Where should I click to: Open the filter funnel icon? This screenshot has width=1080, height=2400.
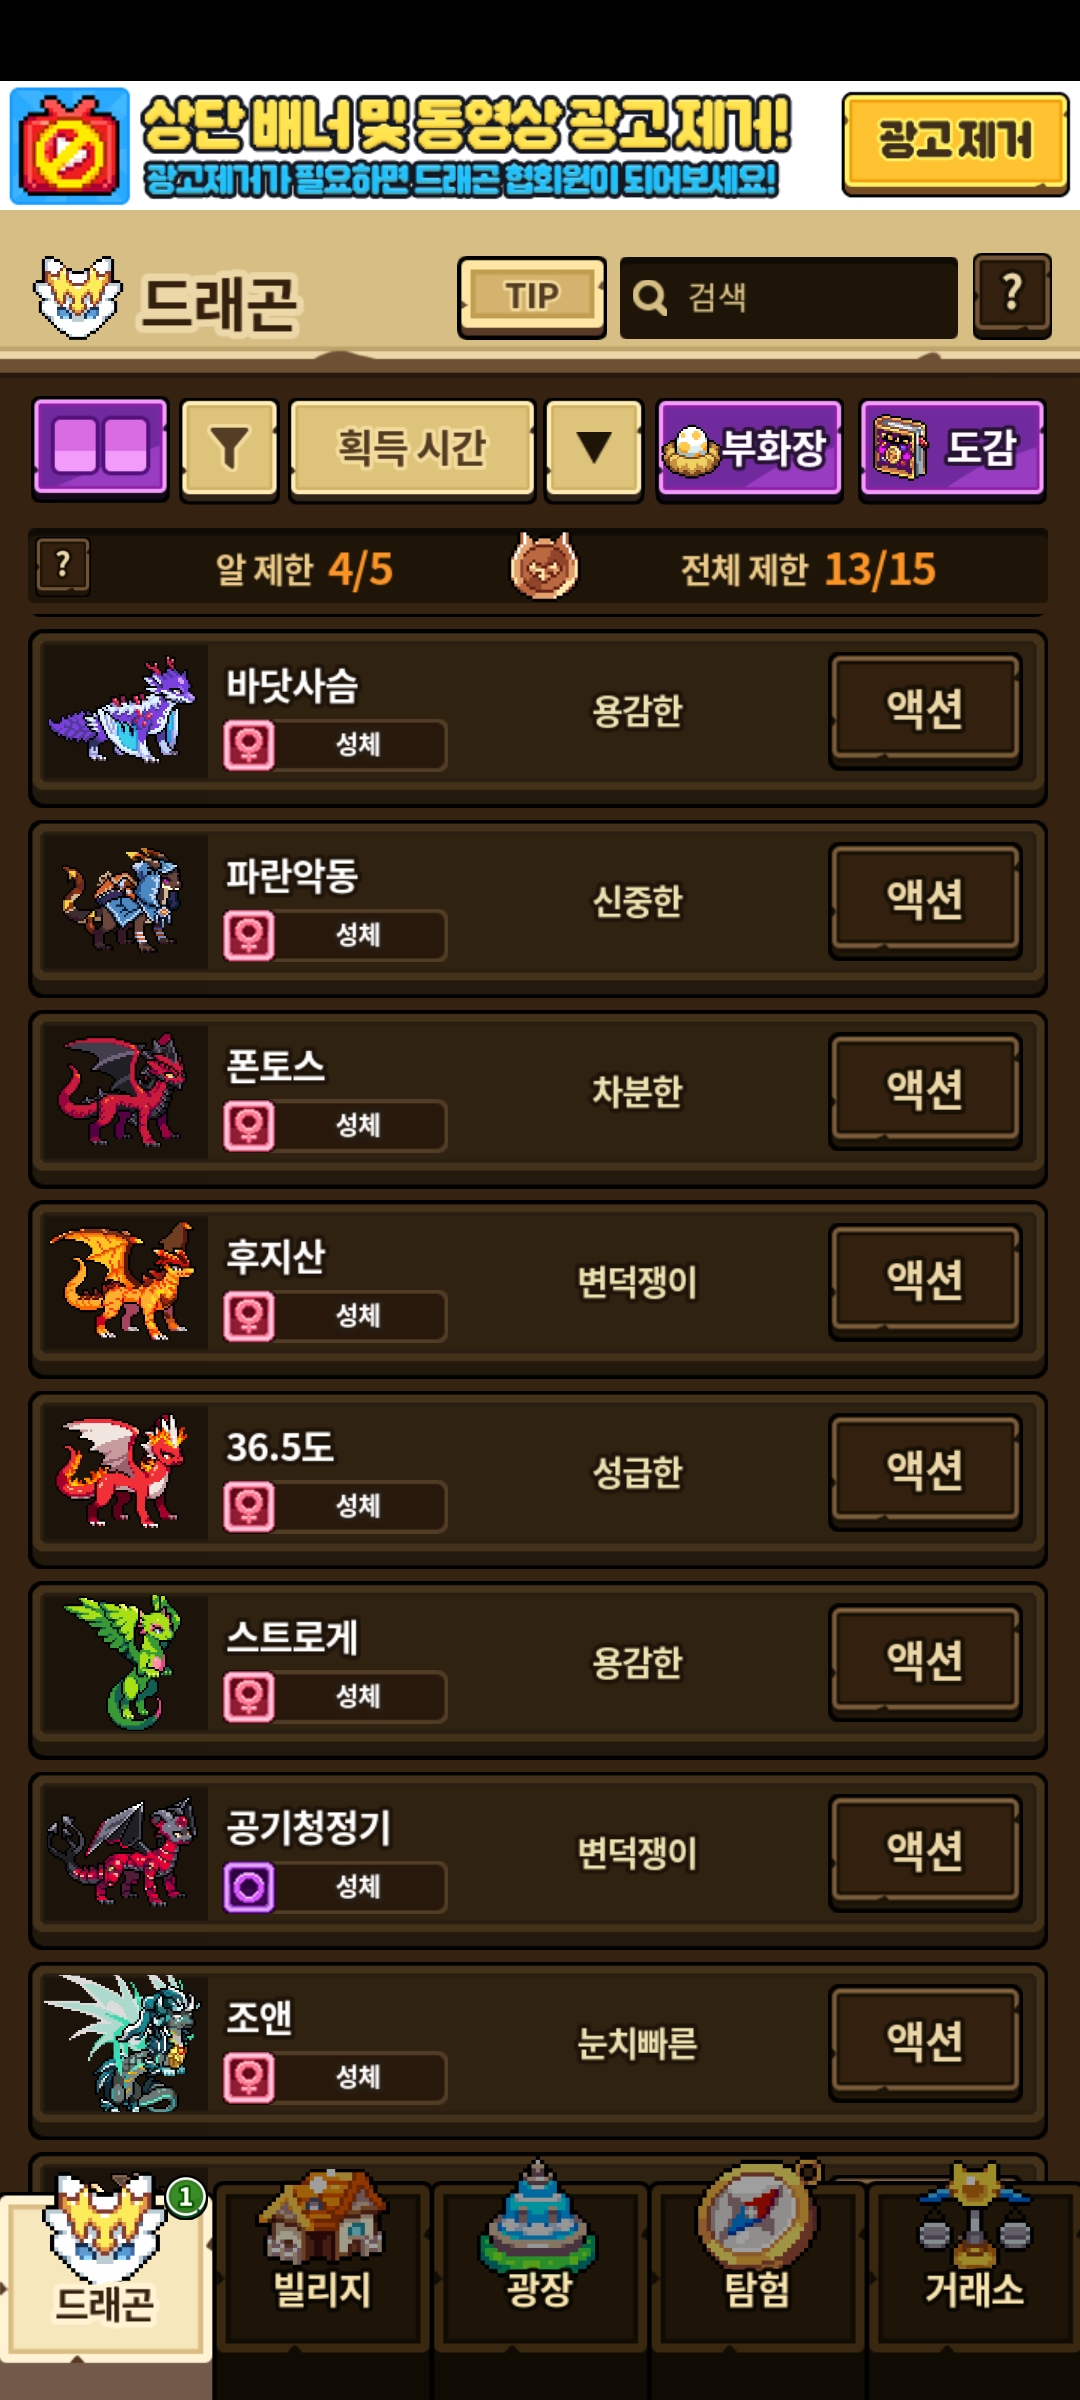(229, 447)
